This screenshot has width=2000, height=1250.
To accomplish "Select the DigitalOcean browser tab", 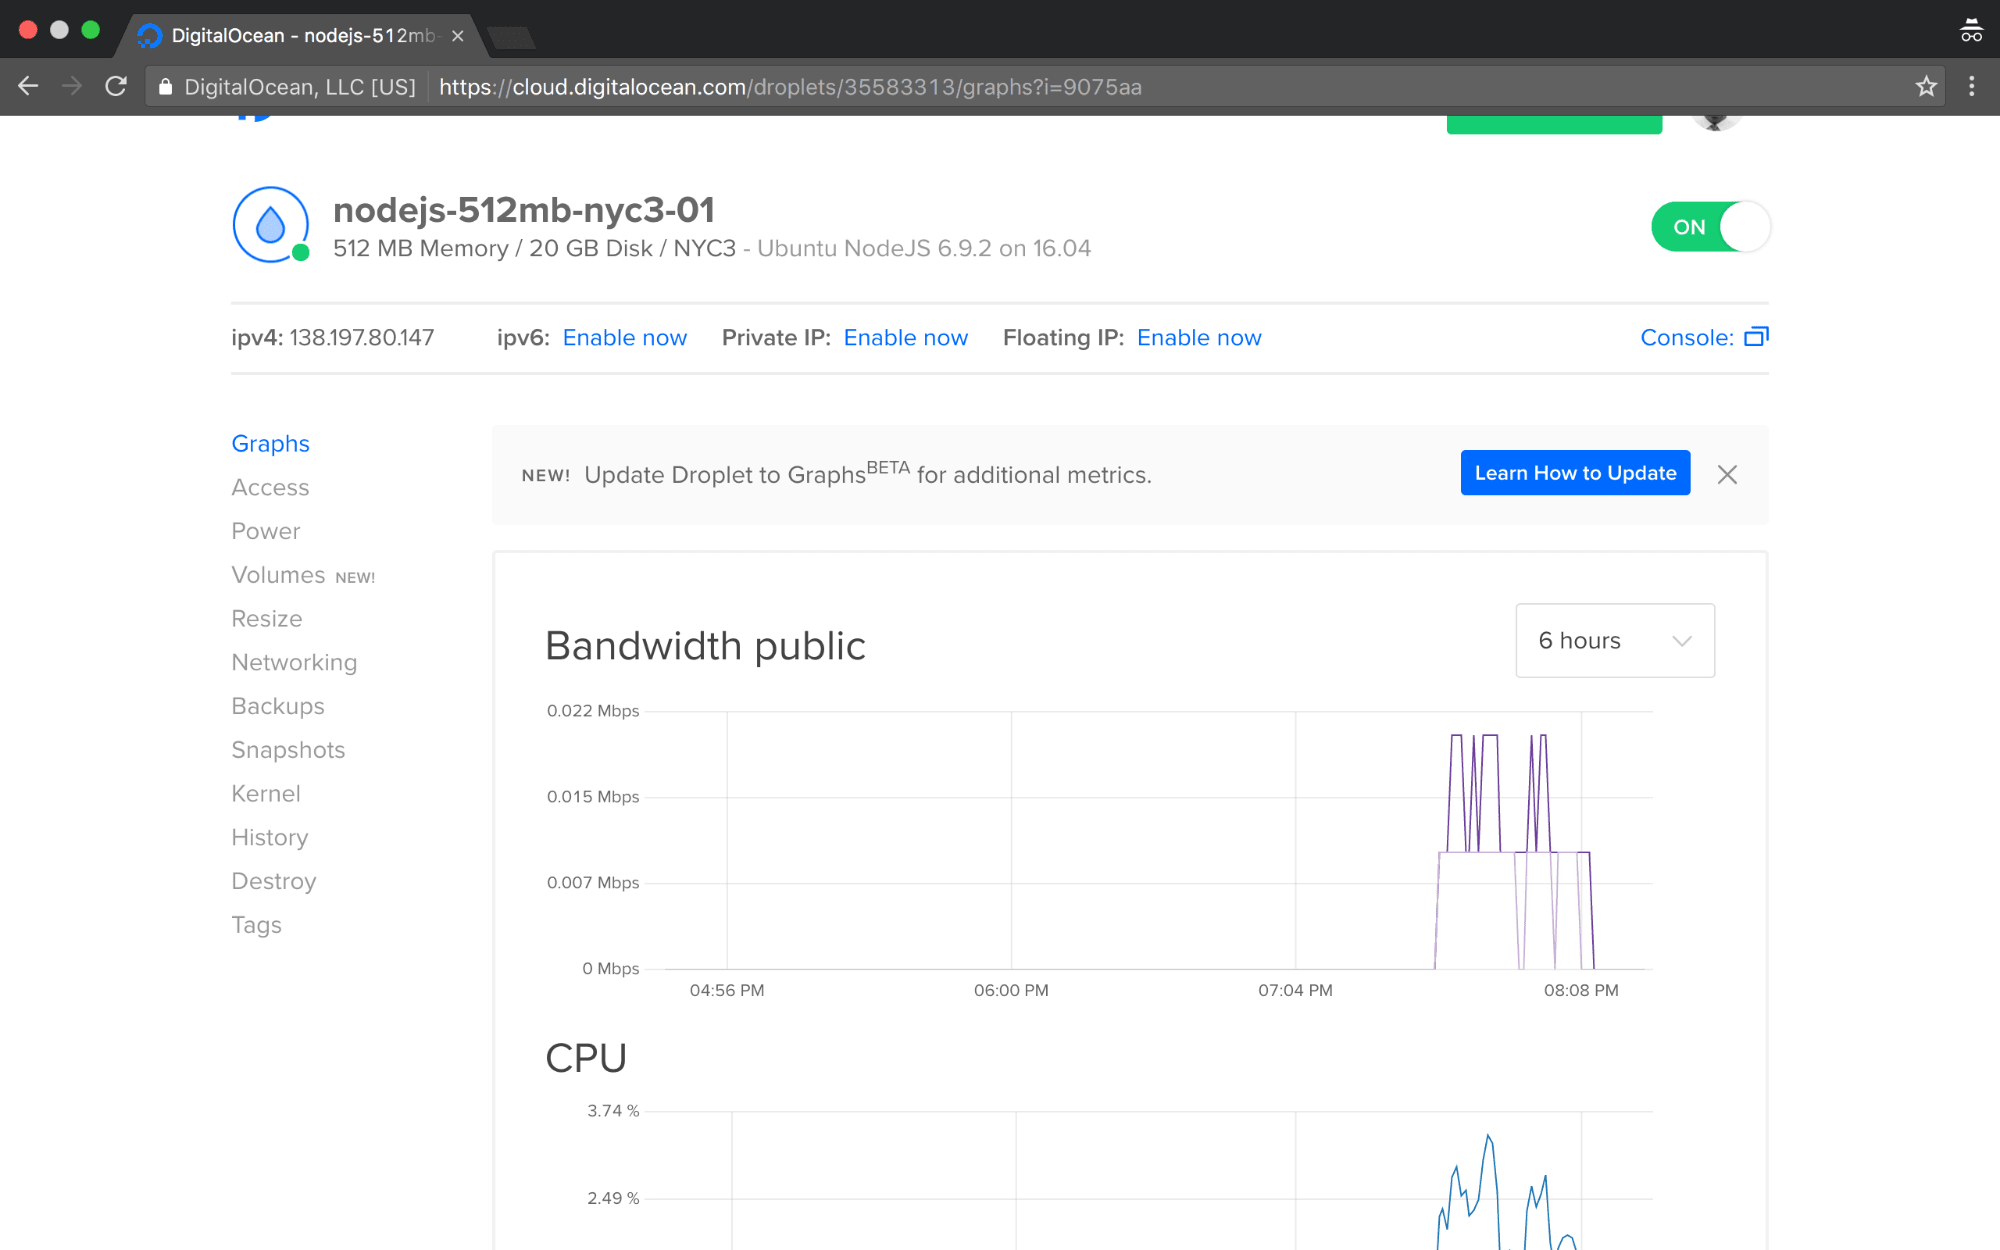I will 300,36.
